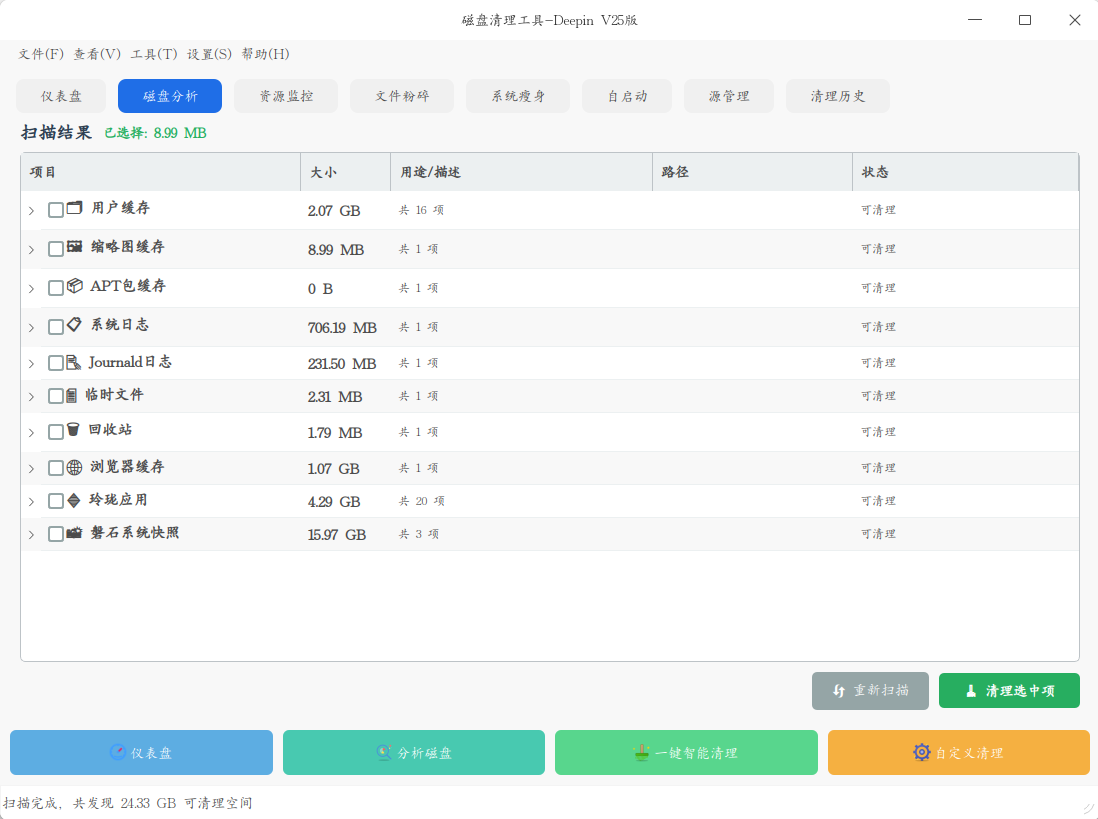The width and height of the screenshot is (1098, 819).
Task: Check the 临时文件 checkbox
Action: click(56, 396)
